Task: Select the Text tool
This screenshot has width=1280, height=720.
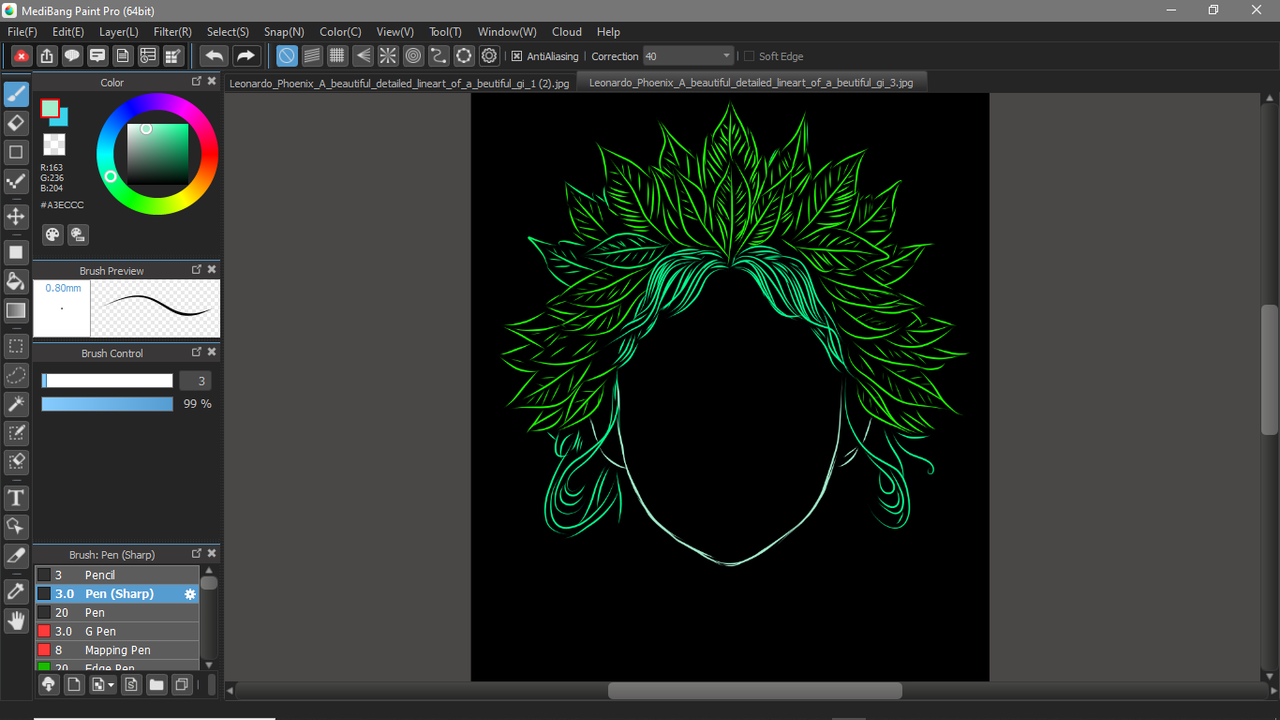Action: pyautogui.click(x=16, y=498)
